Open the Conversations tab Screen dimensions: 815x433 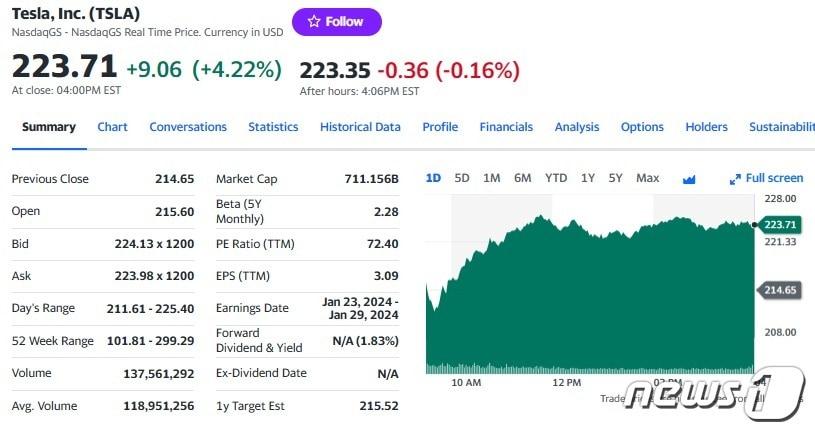coord(188,127)
